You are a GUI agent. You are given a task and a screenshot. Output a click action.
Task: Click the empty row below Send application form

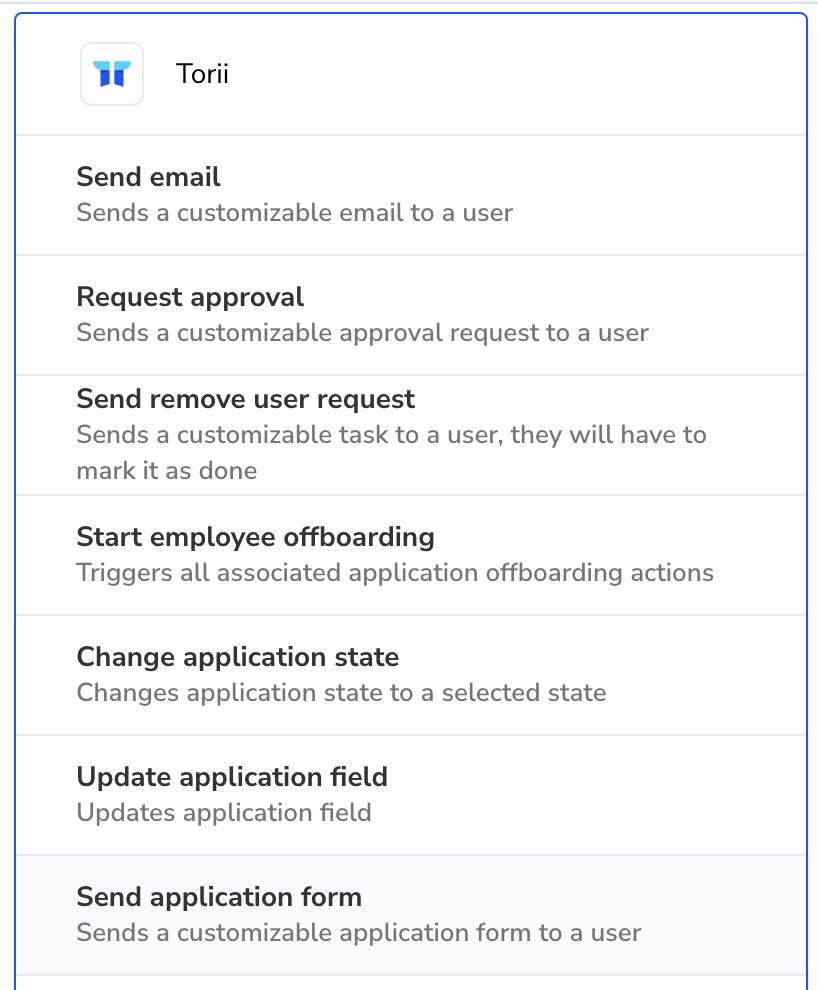point(411,983)
